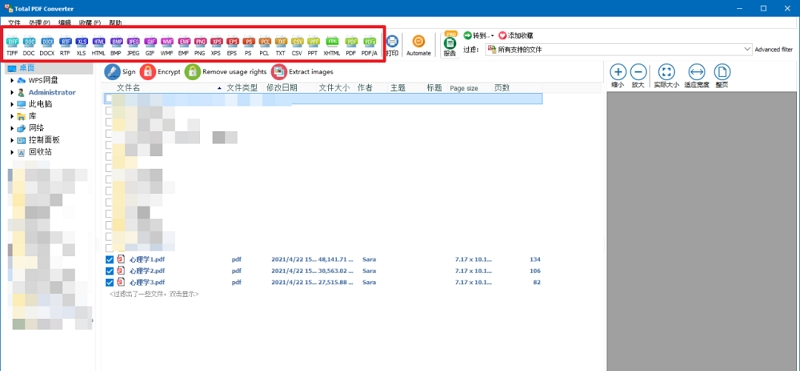Convert PDFs to TXT
The width and height of the screenshot is (800, 371).
click(281, 45)
